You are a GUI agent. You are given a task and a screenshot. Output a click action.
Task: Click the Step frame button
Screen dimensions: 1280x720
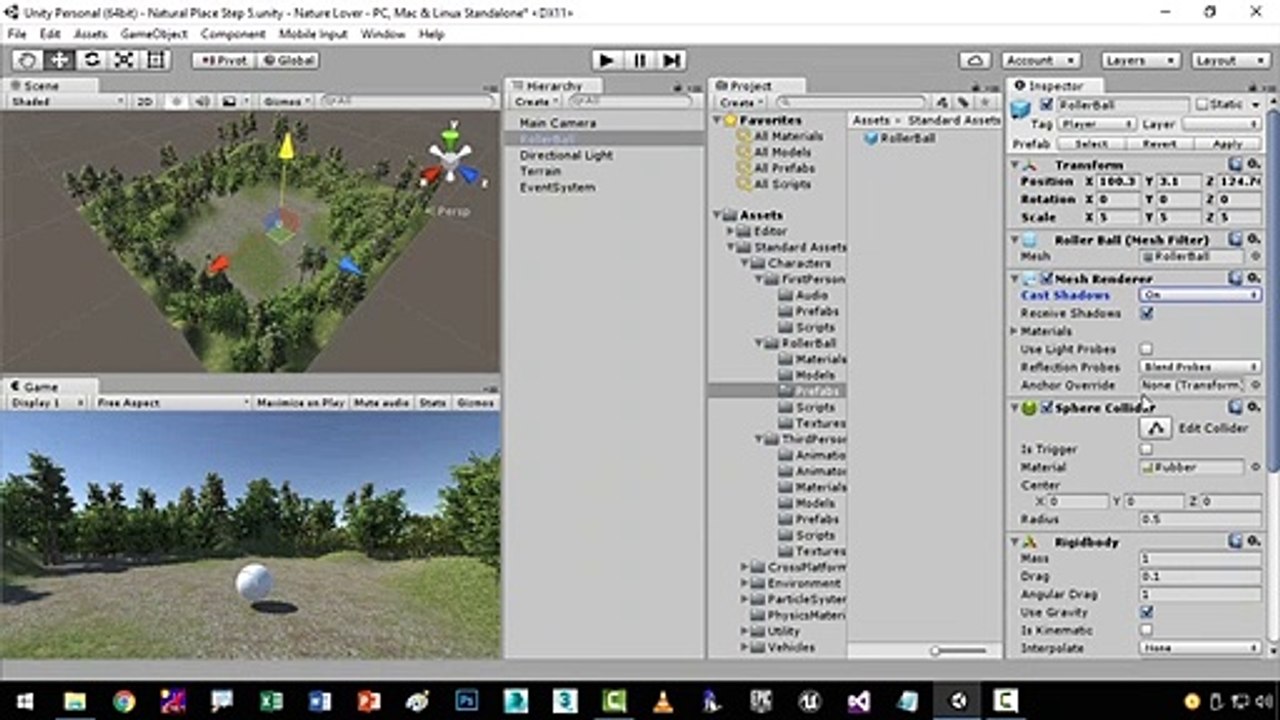point(671,60)
